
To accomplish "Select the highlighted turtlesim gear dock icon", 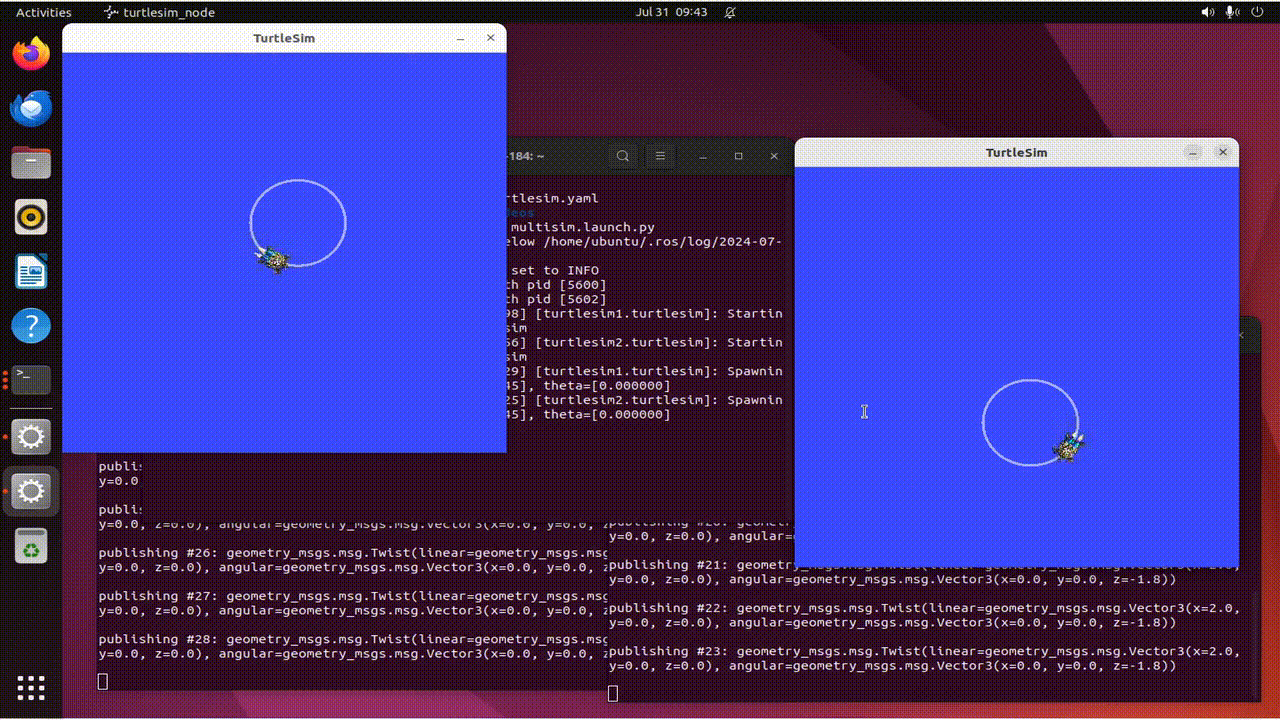I will coord(31,490).
